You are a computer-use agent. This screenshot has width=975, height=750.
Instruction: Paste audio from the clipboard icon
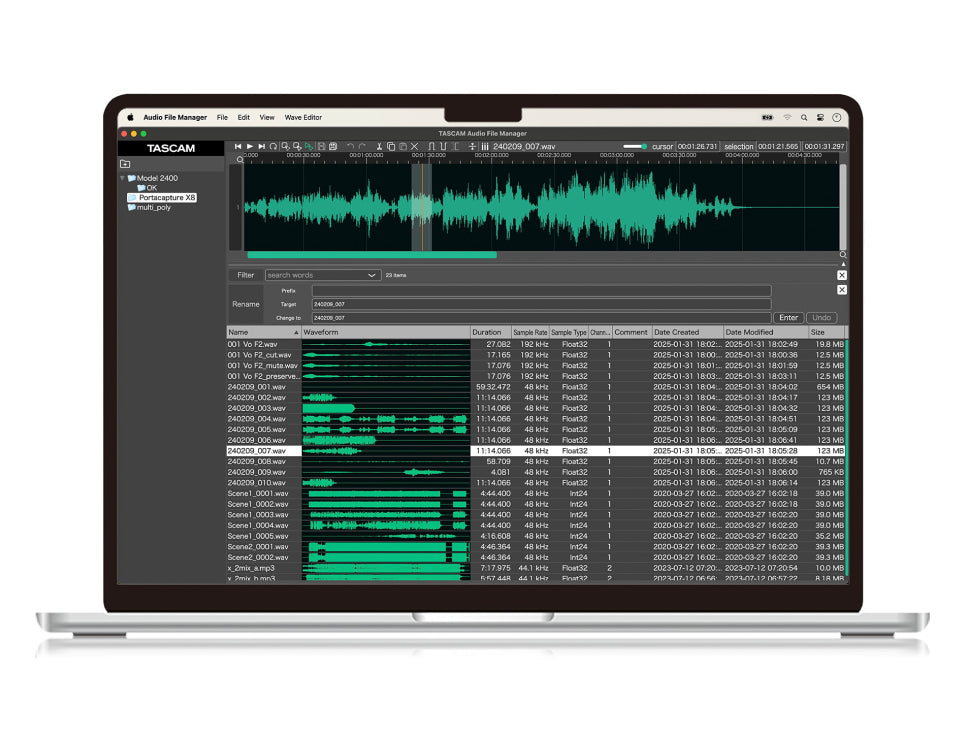point(403,146)
